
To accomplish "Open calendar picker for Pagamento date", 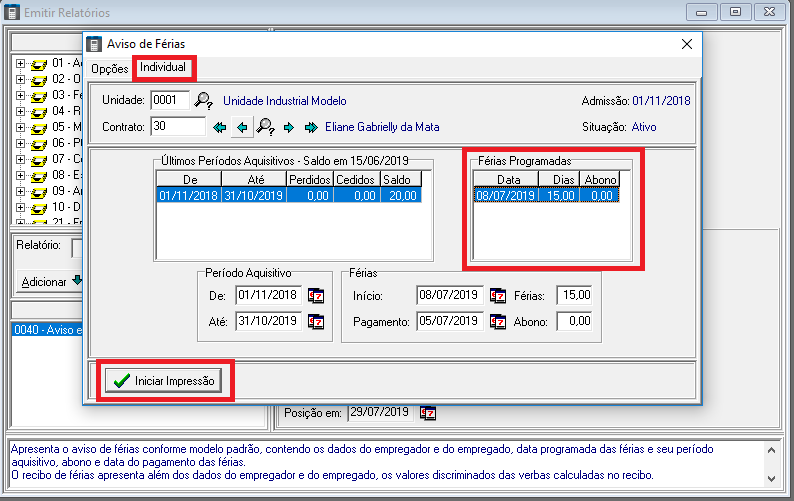I will 498,322.
